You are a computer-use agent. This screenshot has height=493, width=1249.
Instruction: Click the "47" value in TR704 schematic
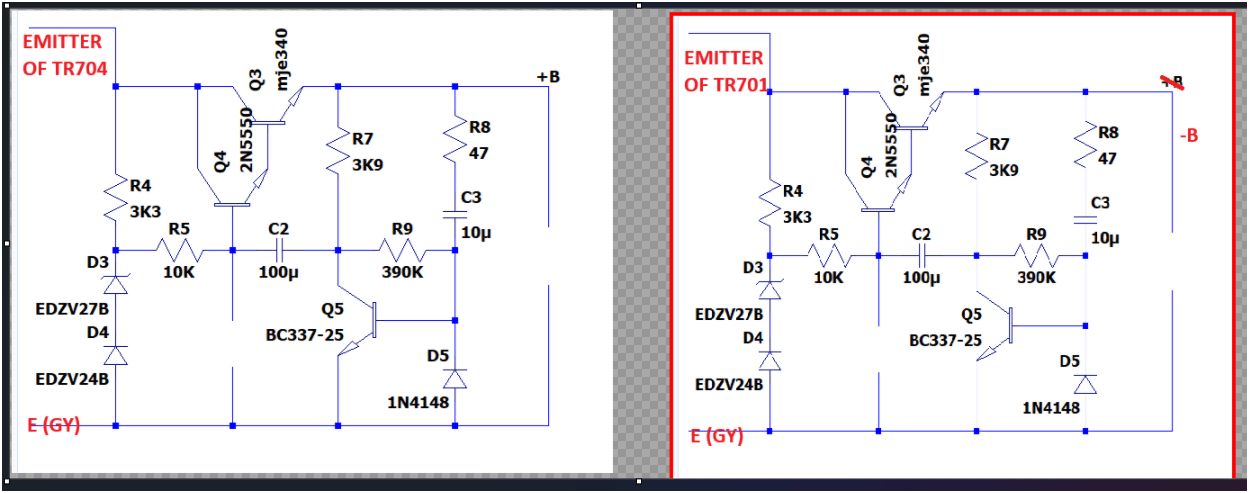478,154
